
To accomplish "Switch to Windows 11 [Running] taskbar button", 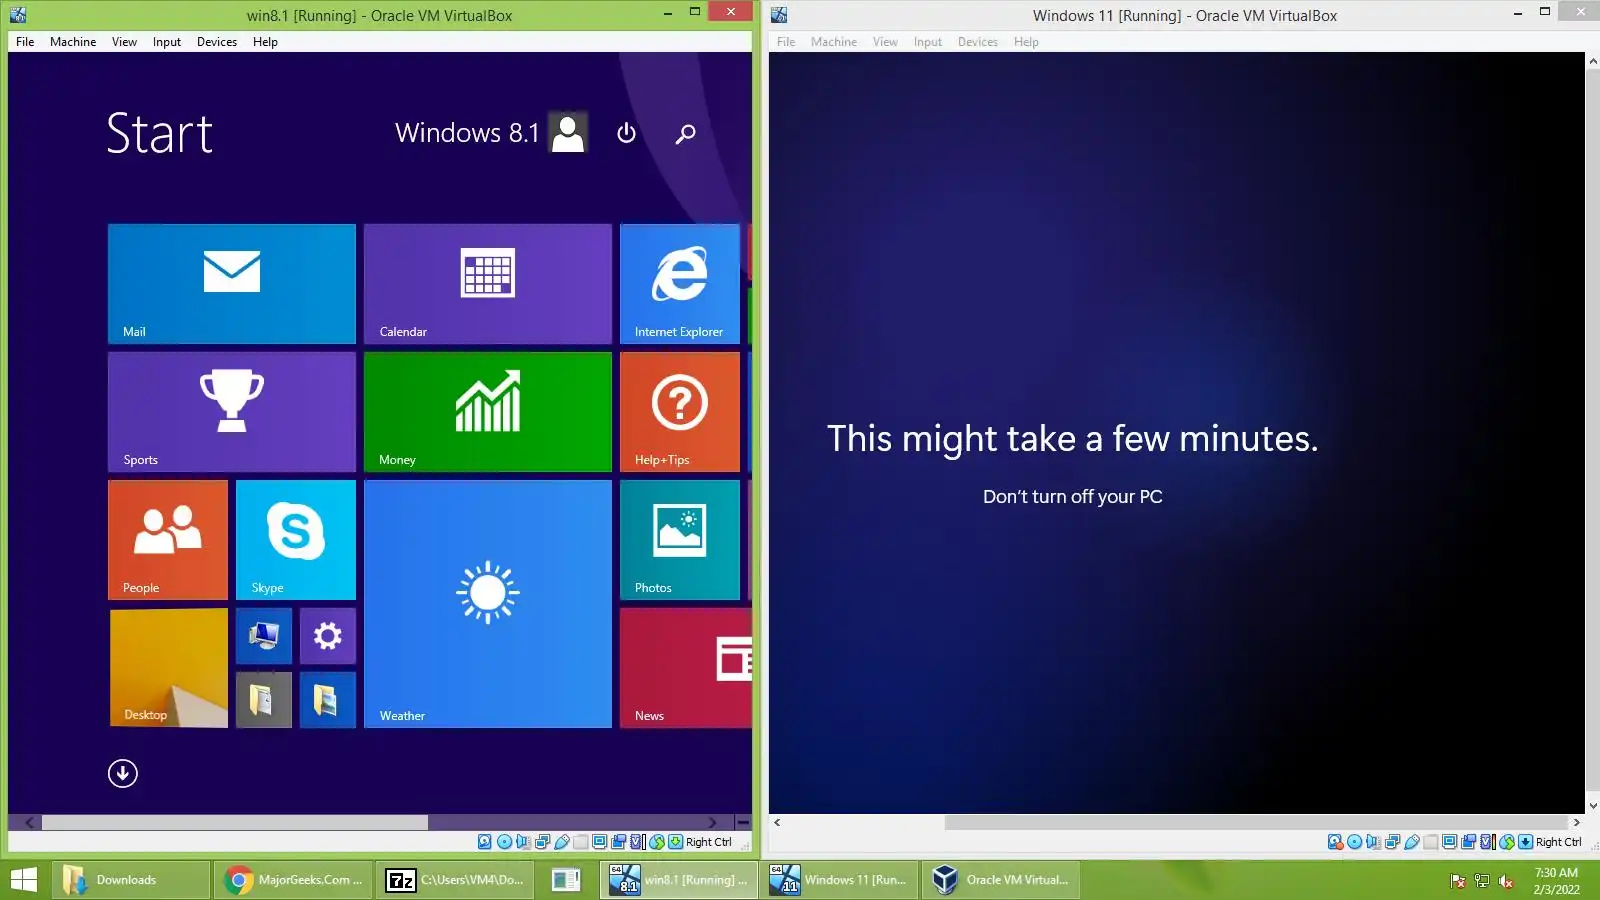I will 839,880.
